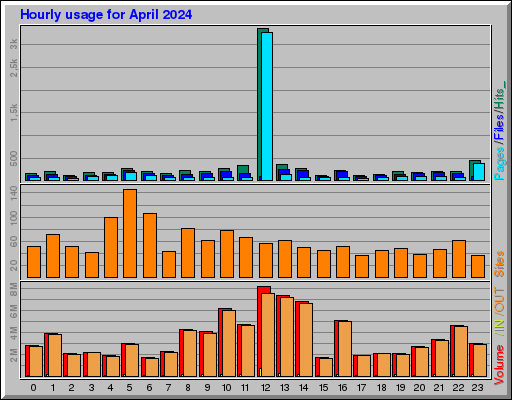Click the red hour 12 volume bar top
The height and width of the screenshot is (400, 512).
(x=264, y=289)
